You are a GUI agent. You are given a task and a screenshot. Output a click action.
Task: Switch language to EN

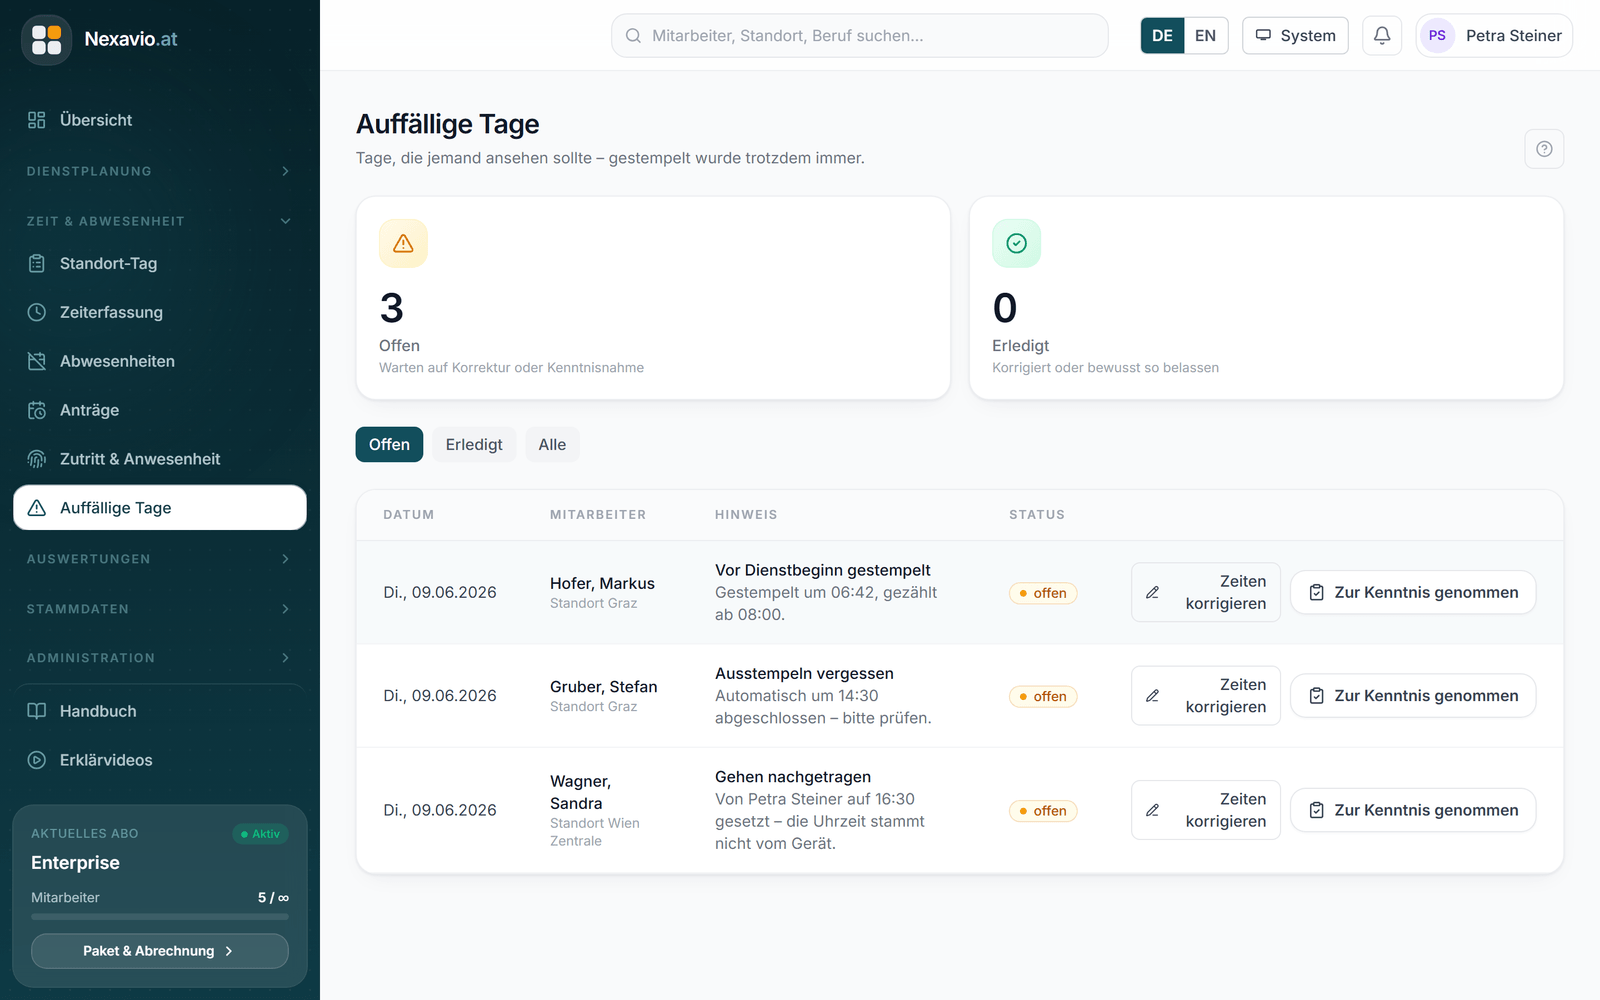click(x=1205, y=36)
